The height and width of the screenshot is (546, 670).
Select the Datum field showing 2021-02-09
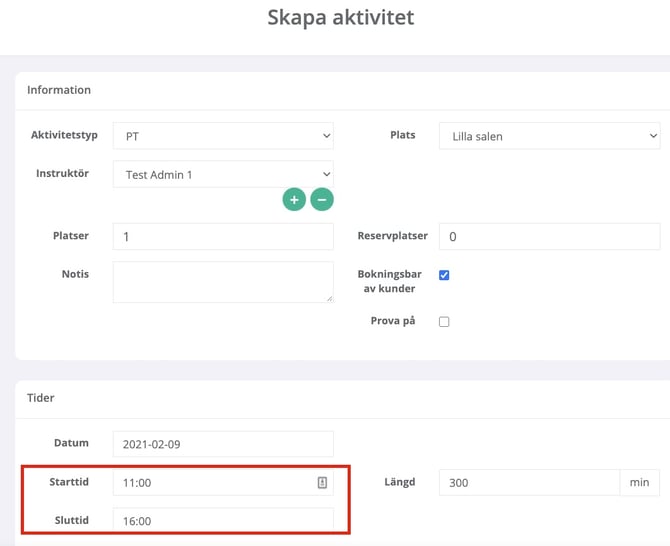[x=223, y=444]
